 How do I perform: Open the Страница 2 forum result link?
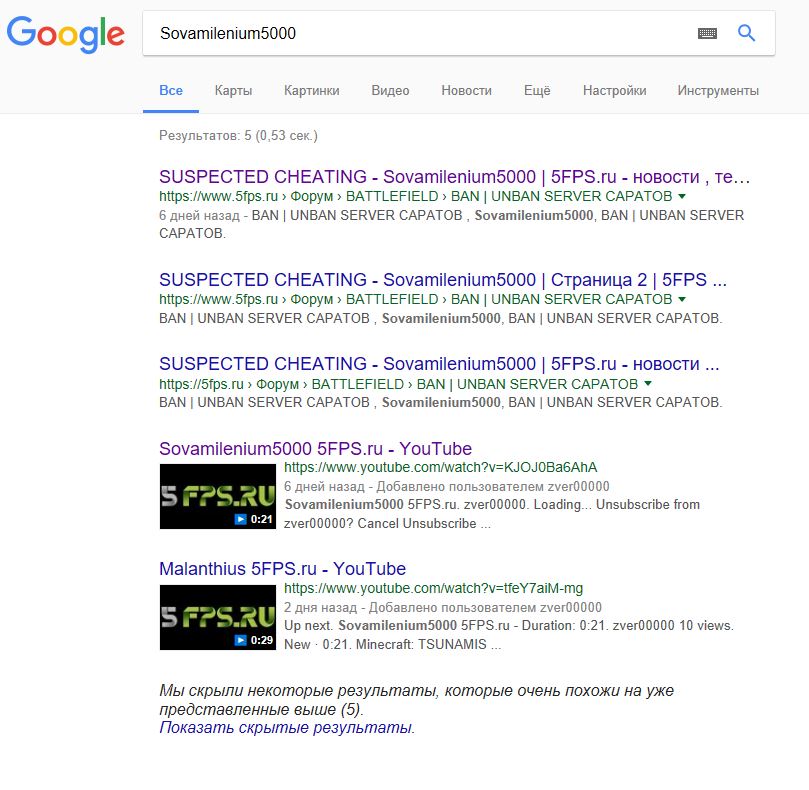click(443, 280)
